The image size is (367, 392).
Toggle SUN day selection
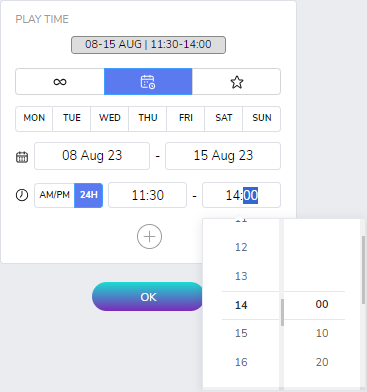262,119
